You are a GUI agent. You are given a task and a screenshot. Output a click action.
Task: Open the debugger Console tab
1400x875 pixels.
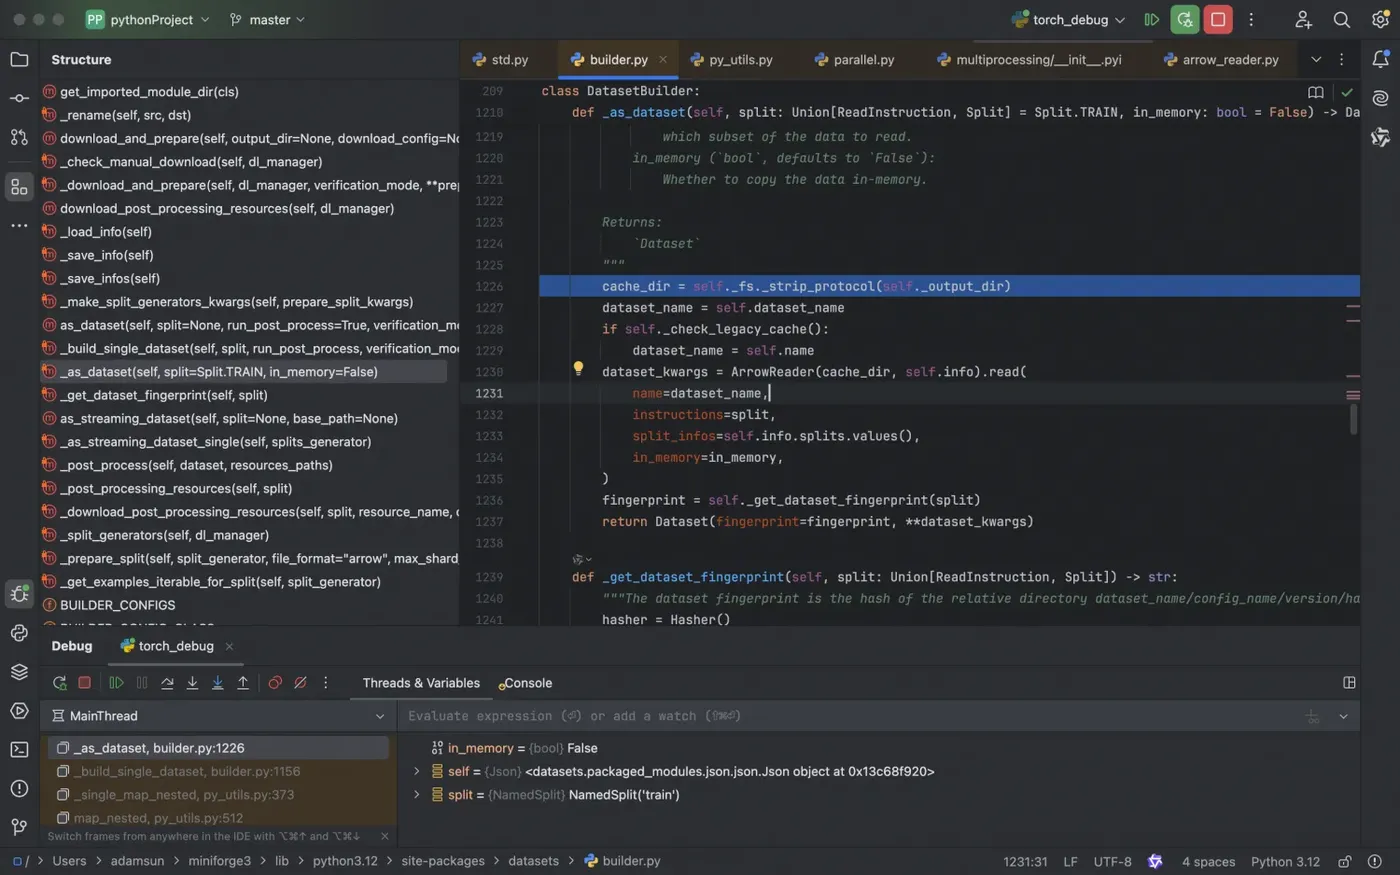tap(525, 683)
